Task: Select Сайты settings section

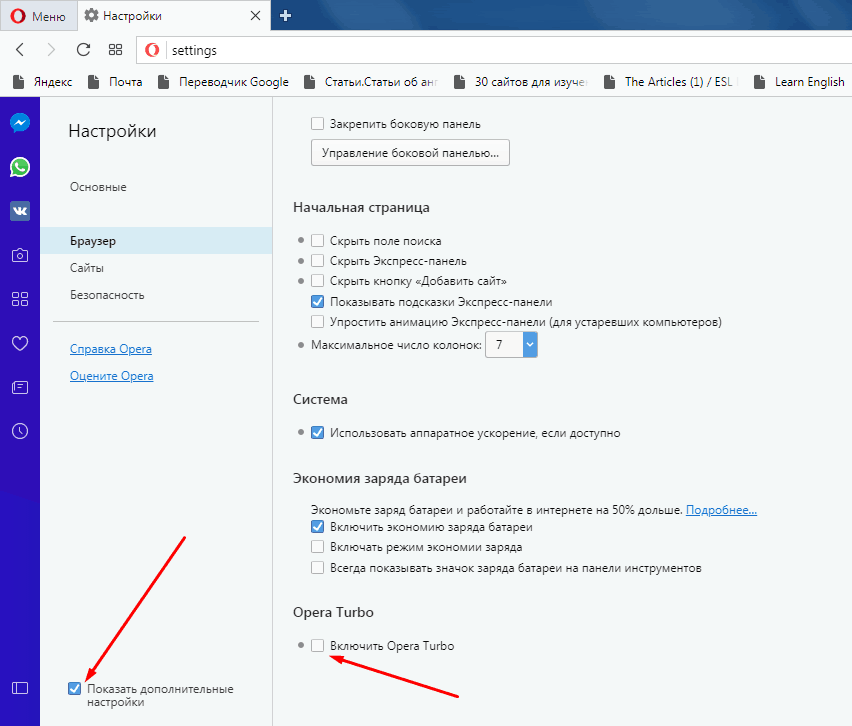Action: [x=87, y=268]
